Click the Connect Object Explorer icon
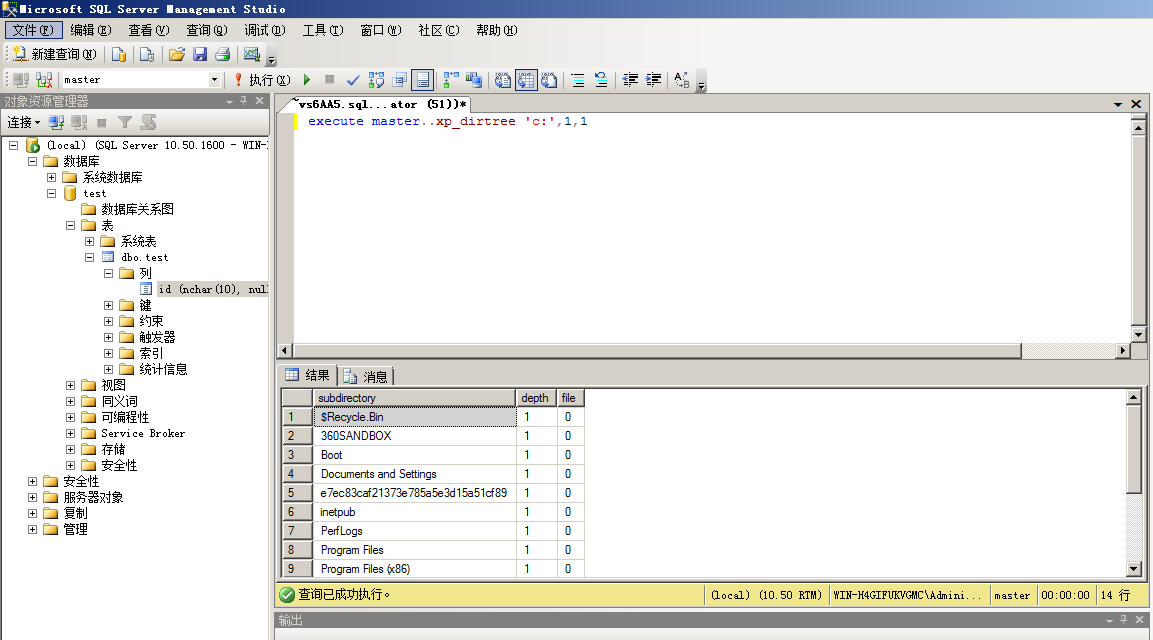 tap(56, 122)
